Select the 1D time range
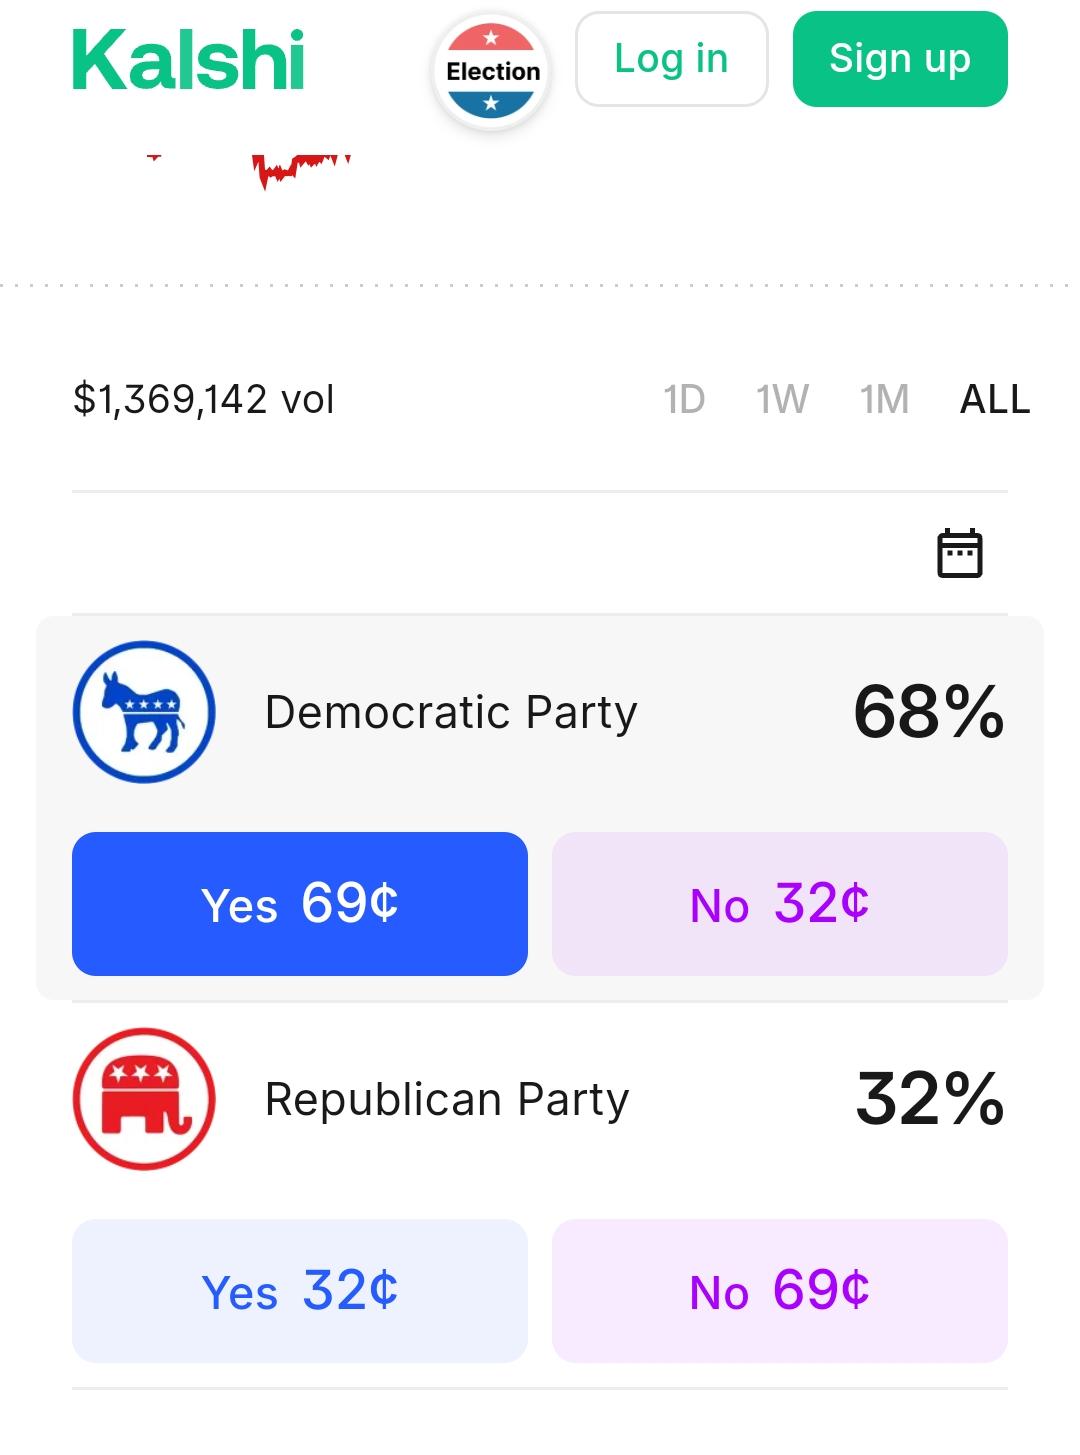The image size is (1080, 1455). click(684, 400)
